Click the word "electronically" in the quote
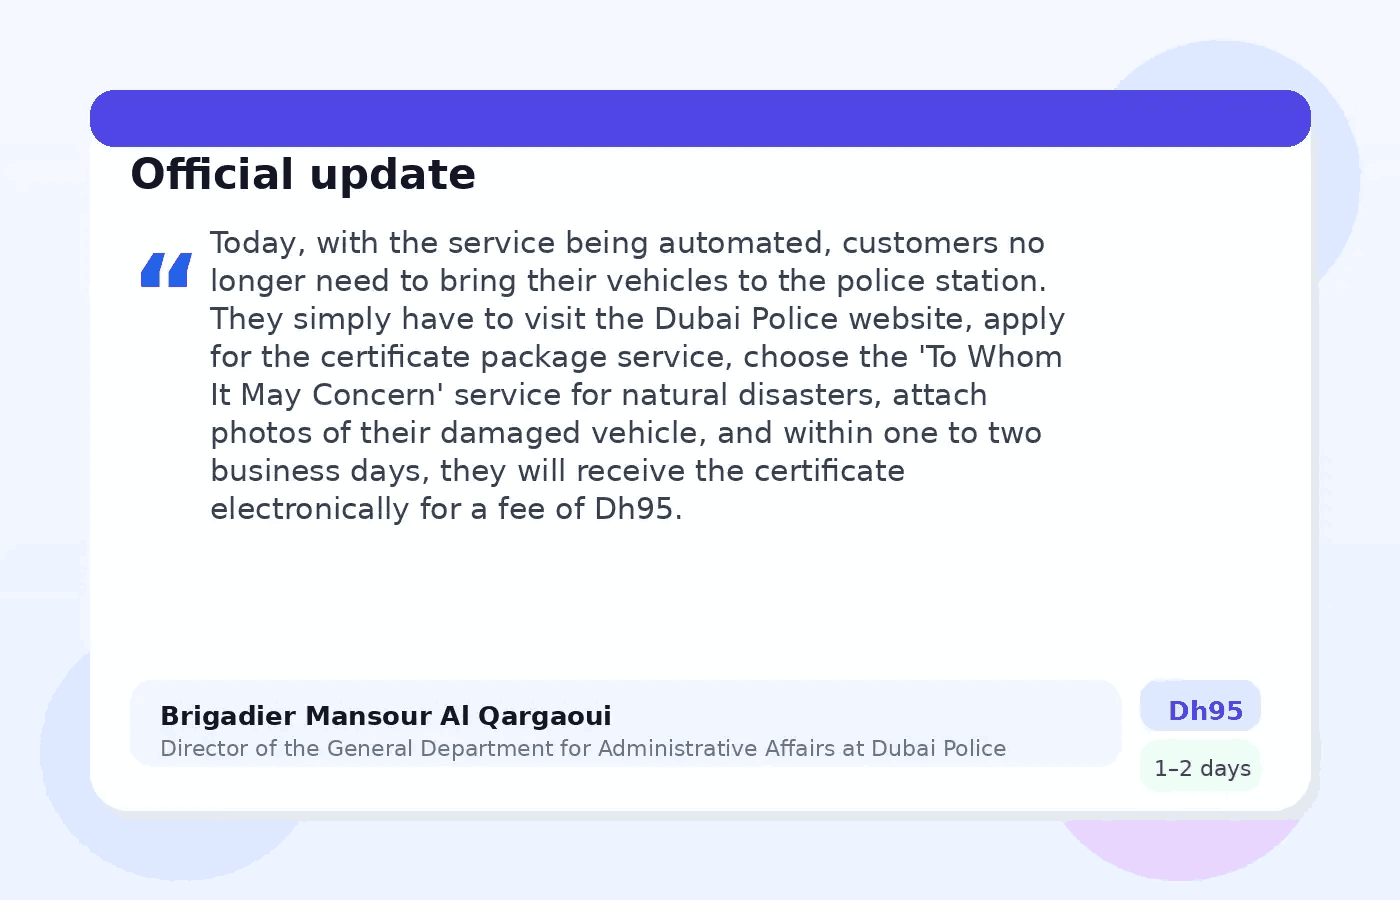The width and height of the screenshot is (1400, 900). click(309, 509)
